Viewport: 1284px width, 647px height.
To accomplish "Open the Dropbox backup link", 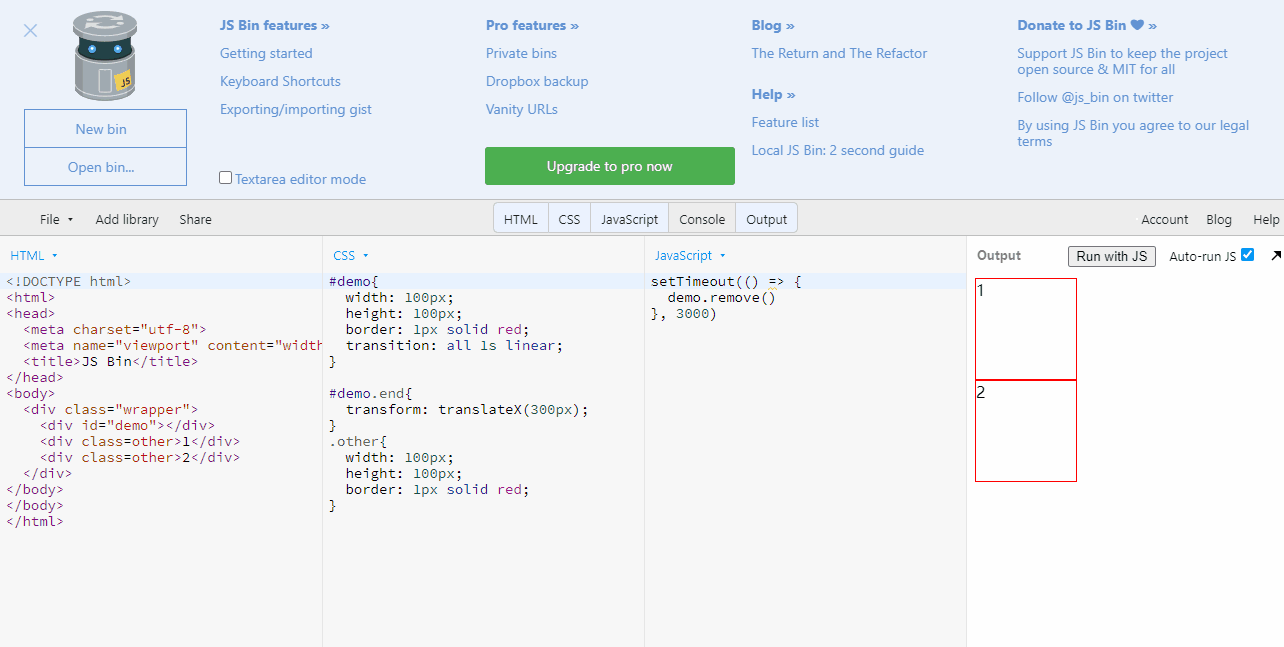I will [x=537, y=81].
